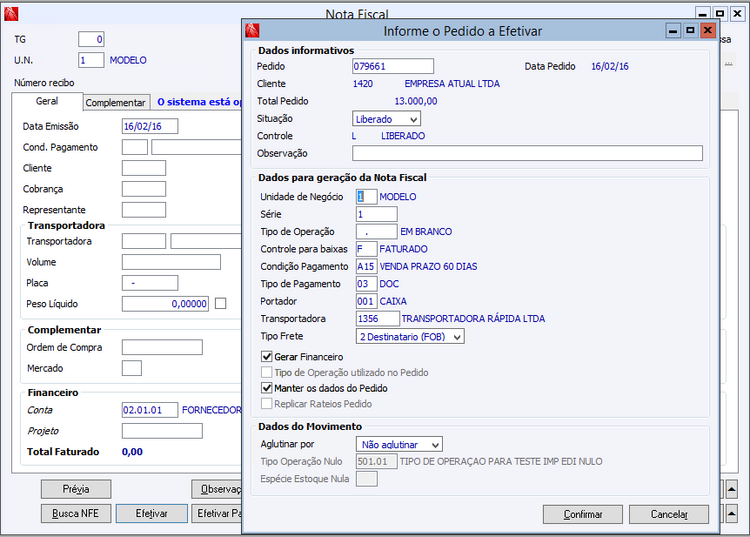Click the VENDA PRAZO 60 DIAS text

coord(428,266)
